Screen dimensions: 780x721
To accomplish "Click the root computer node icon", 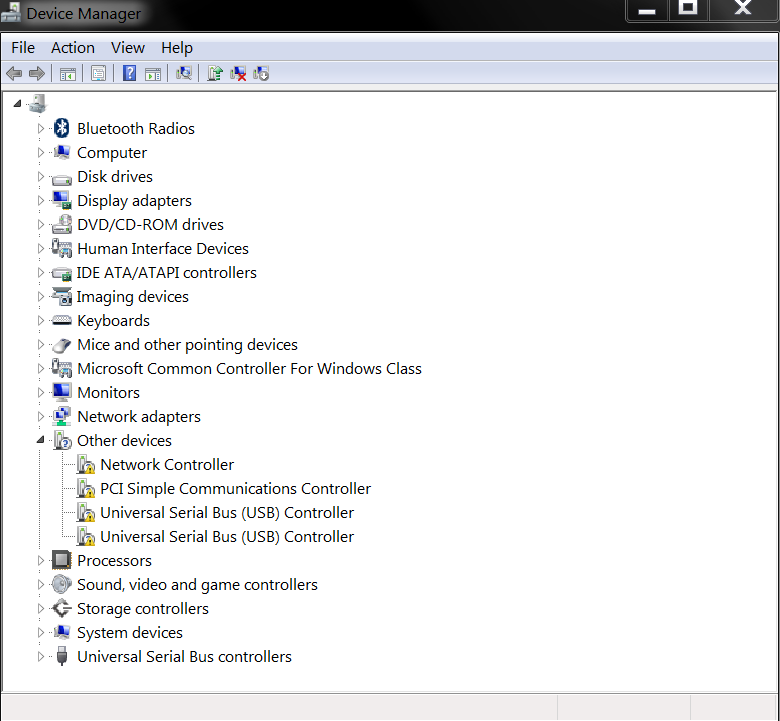I will point(37,103).
